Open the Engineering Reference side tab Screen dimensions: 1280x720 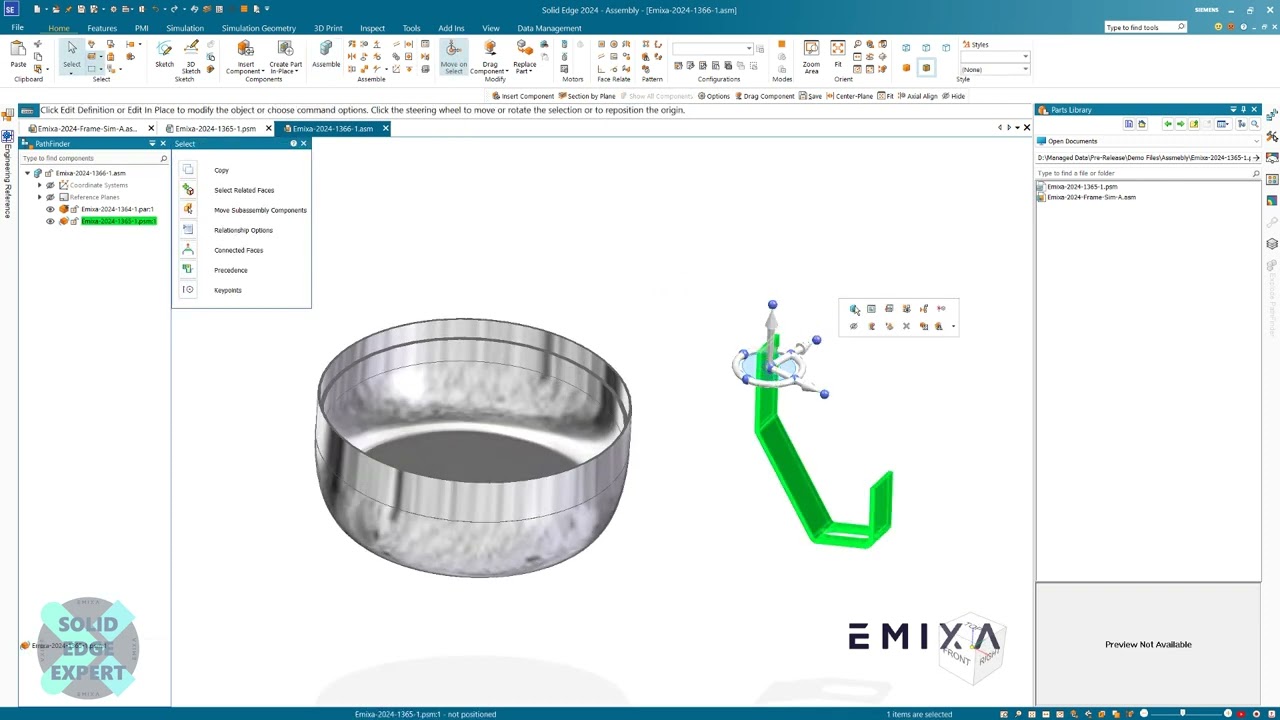[x=7, y=177]
